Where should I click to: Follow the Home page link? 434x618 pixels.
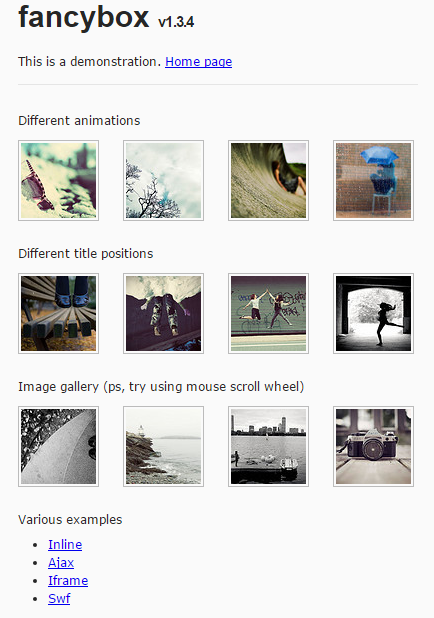pos(198,61)
